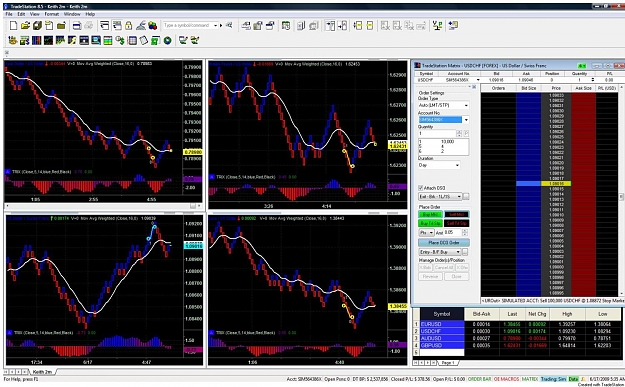Click the window with lightning bolt icon

pyautogui.click(x=72, y=40)
